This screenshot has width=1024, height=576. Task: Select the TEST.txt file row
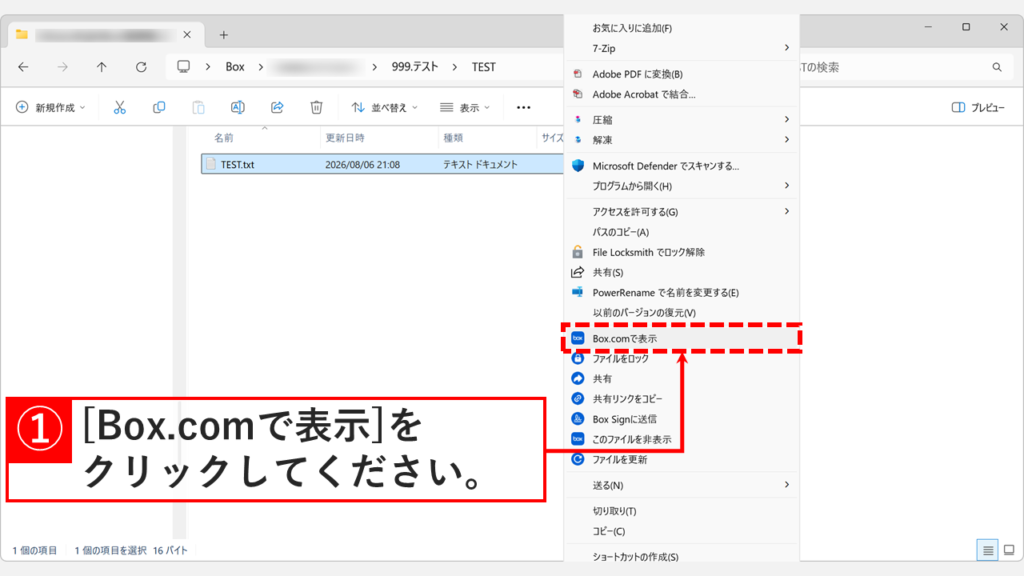click(x=383, y=165)
